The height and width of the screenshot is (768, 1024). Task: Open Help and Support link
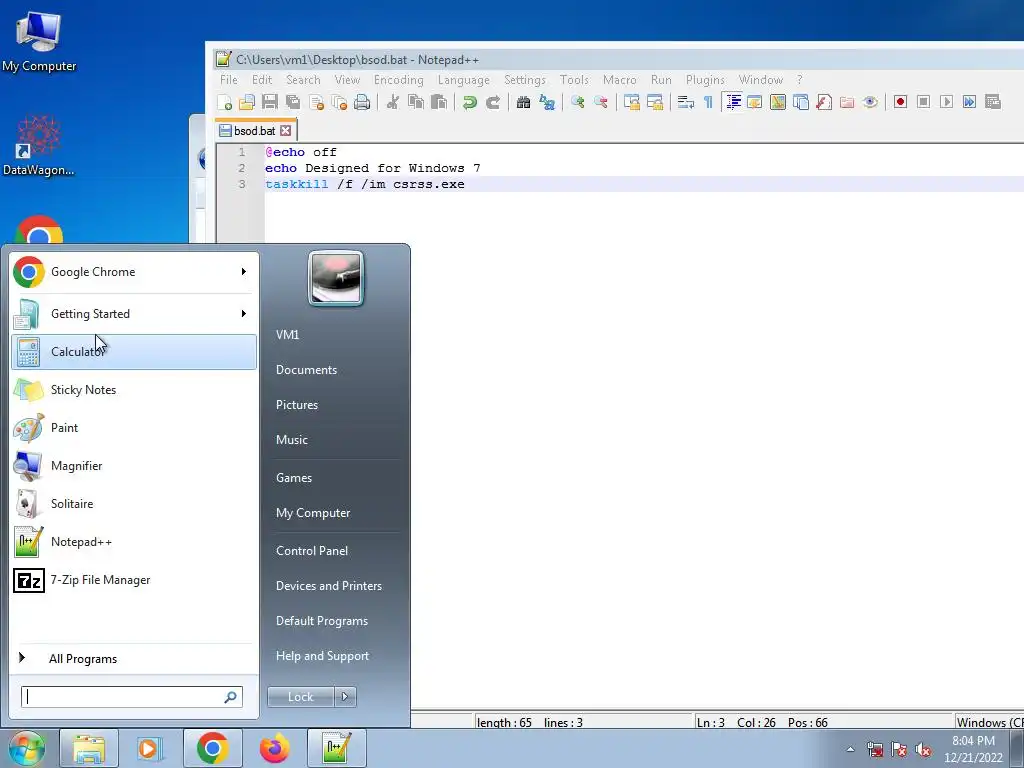point(322,656)
